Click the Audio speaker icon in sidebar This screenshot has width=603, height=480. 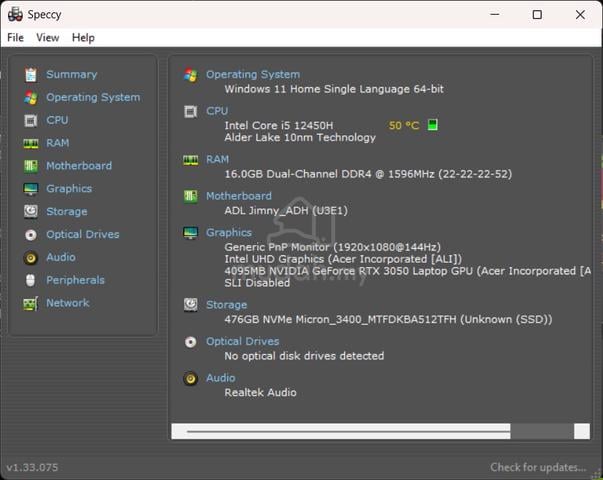(31, 258)
